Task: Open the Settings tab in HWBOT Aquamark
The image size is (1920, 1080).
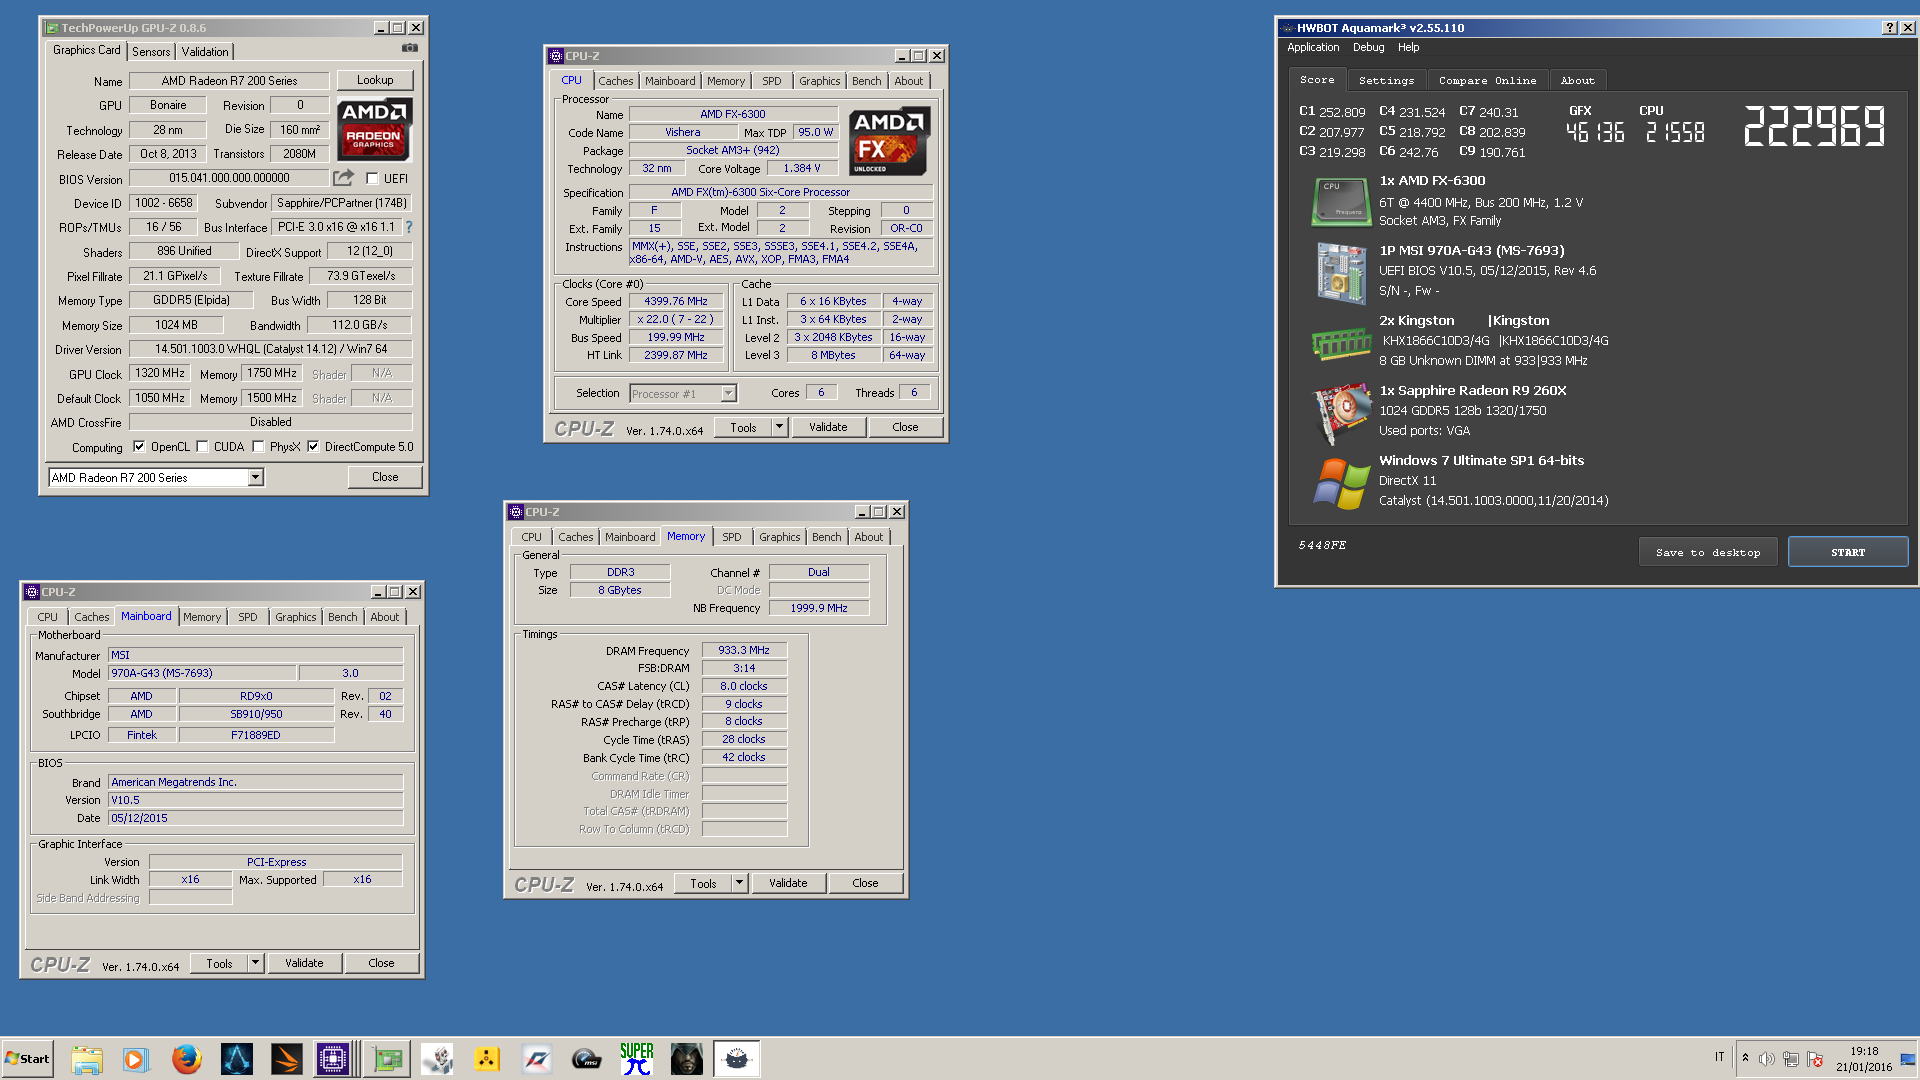Action: [x=1386, y=80]
